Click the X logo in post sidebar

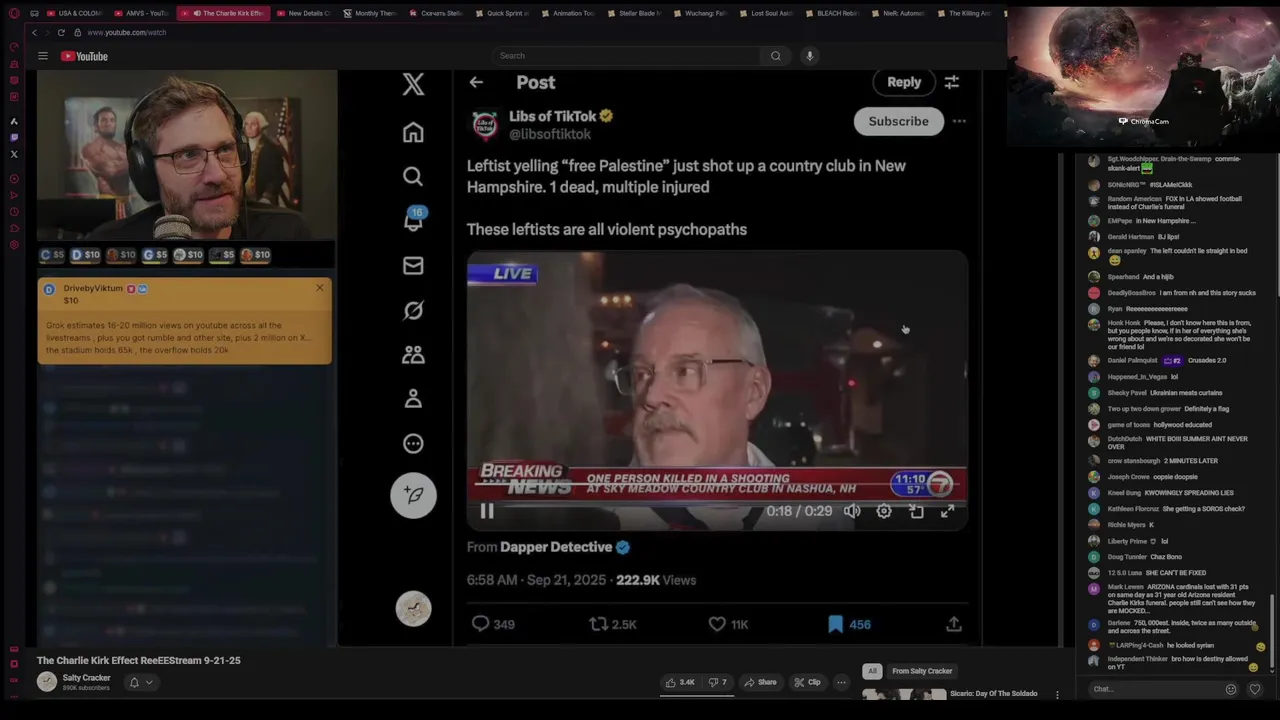pos(413,84)
